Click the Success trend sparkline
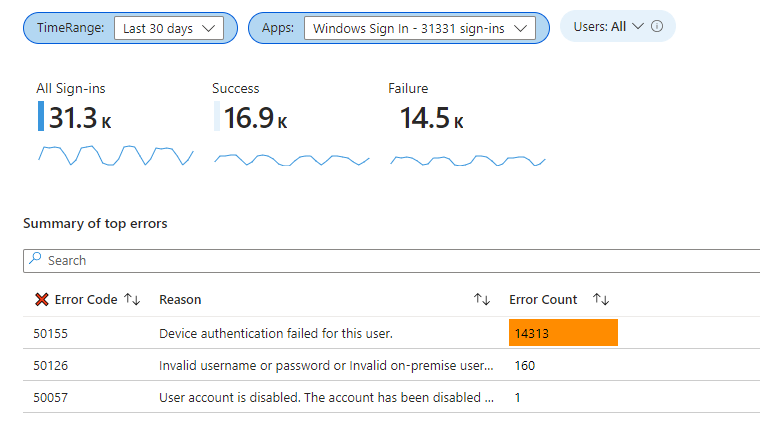This screenshot has height=426, width=760. (x=292, y=160)
